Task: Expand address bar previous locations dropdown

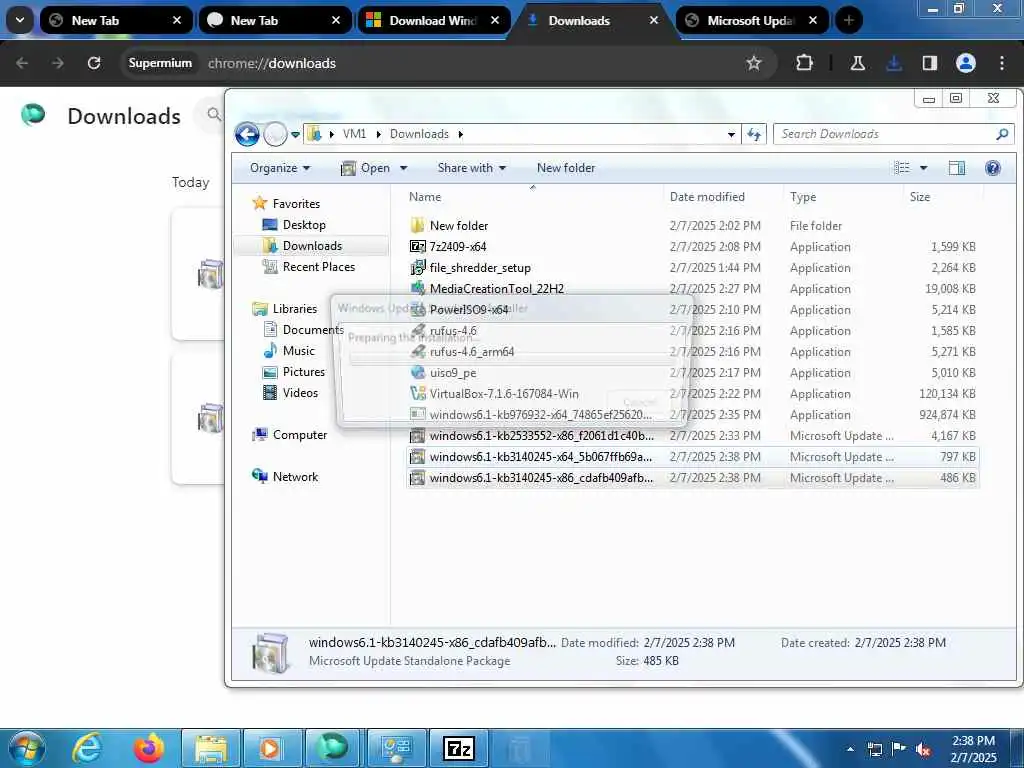Action: [731, 135]
